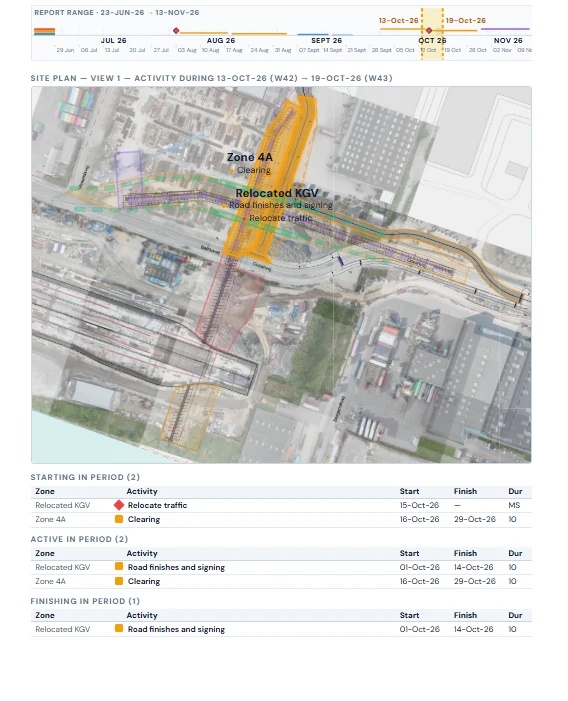Click the Zone 4A label on the map
Screen dimensions: 568x701
249,157
